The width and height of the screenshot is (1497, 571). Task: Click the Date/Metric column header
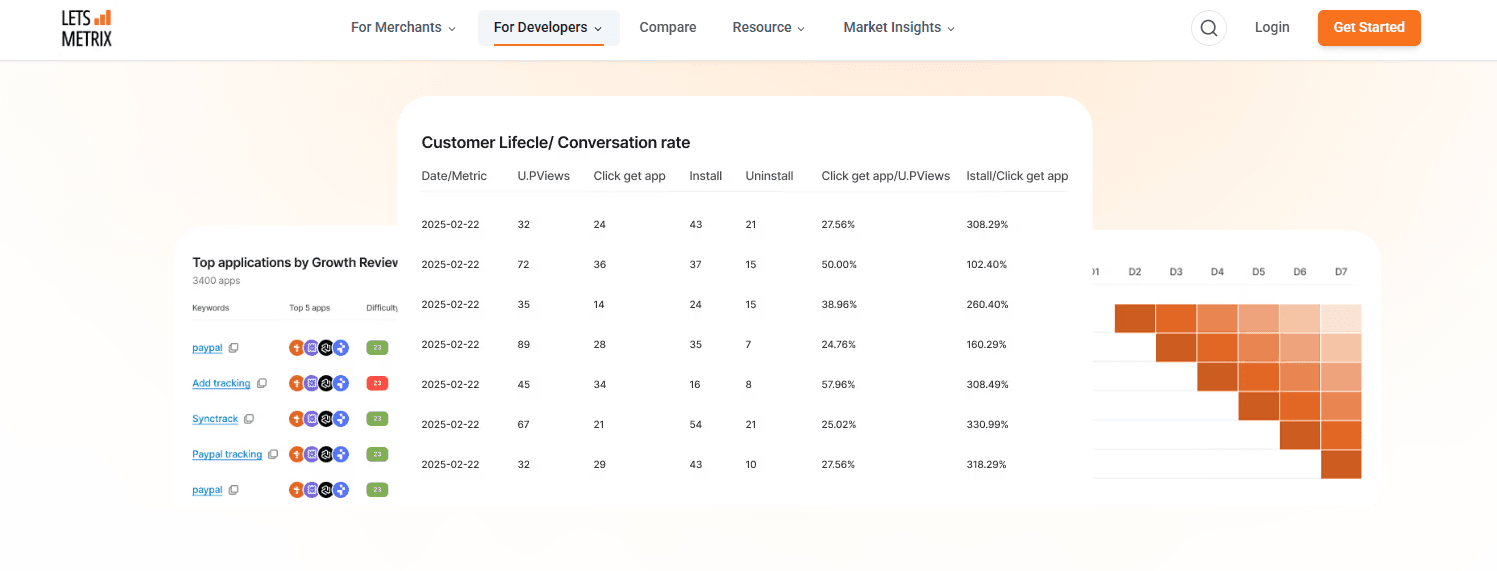[454, 176]
